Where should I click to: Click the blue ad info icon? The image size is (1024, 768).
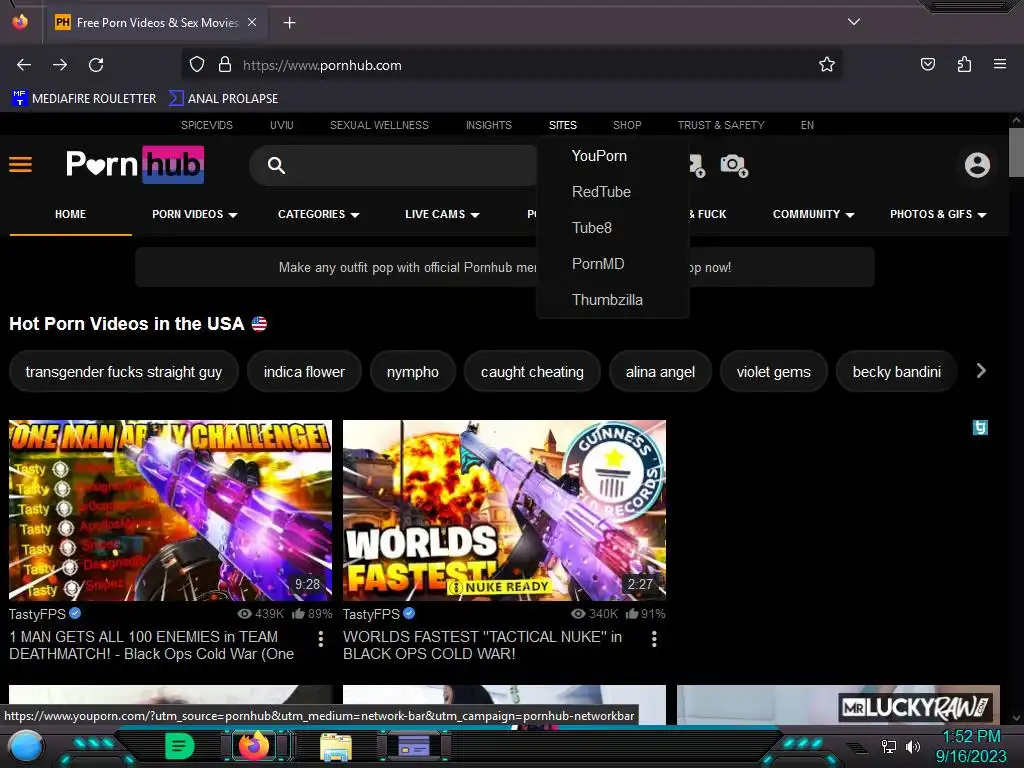[980, 427]
